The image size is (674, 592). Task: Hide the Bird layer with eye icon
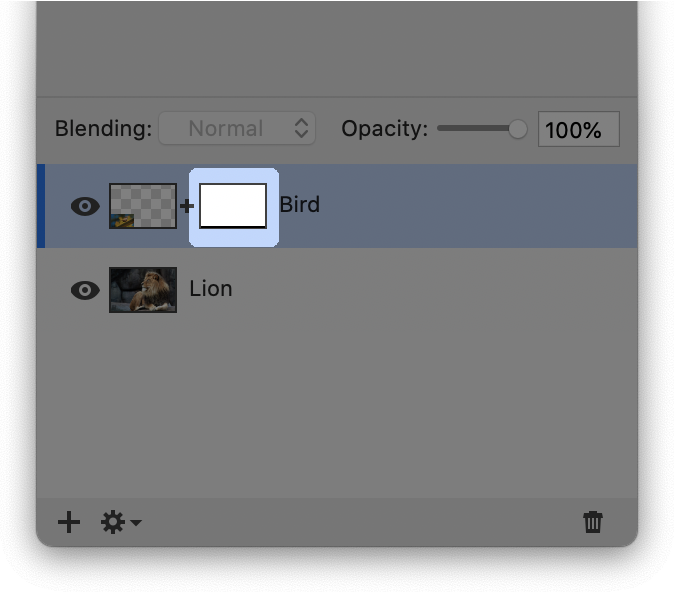click(85, 206)
